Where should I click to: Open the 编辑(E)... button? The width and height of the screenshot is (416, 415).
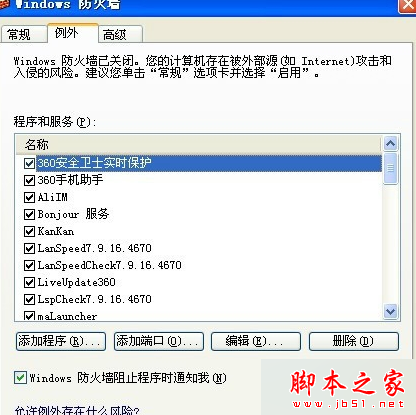point(256,341)
